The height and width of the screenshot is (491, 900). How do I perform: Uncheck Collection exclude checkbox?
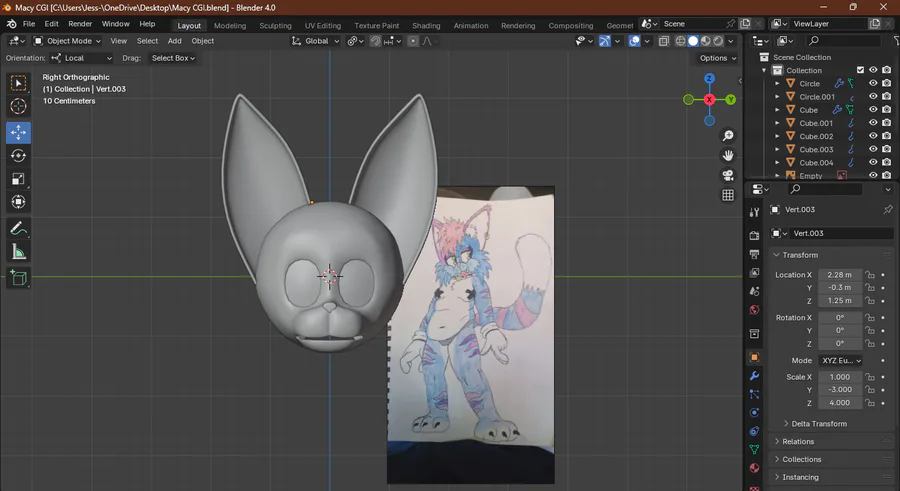click(860, 70)
